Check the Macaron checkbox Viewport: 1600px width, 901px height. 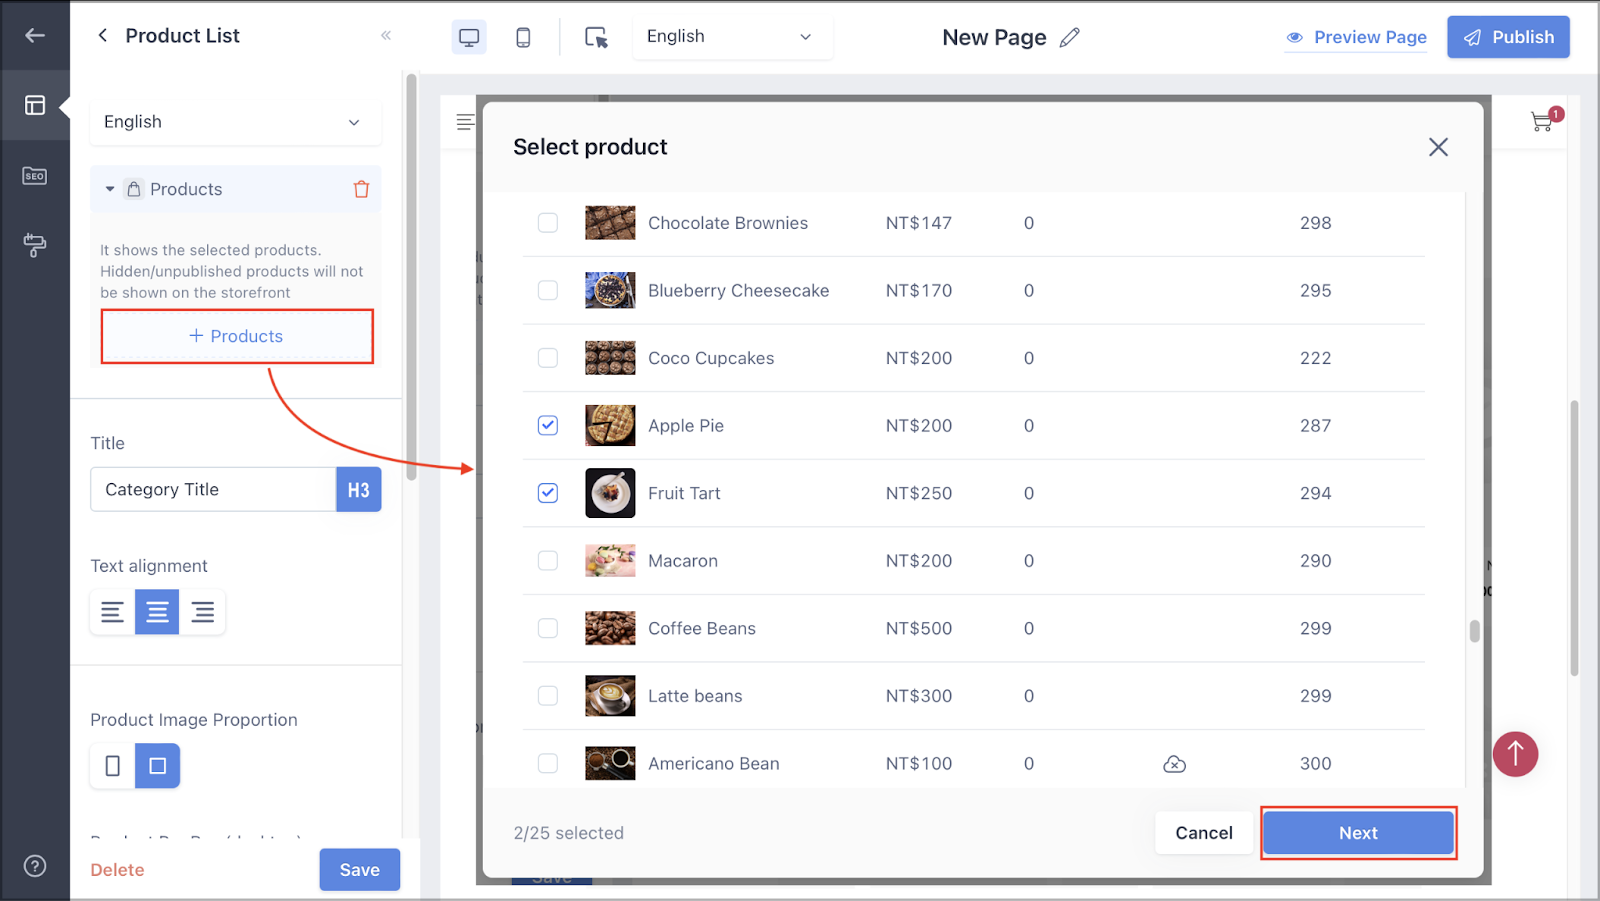pos(548,561)
